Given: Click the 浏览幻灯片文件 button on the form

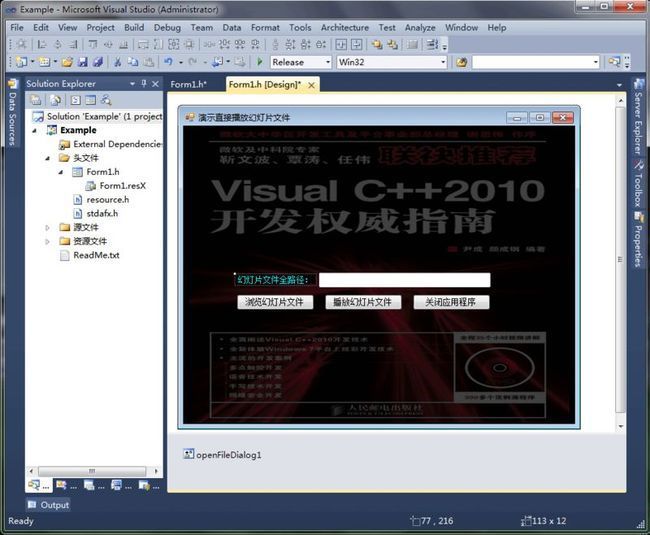Looking at the screenshot, I should (x=275, y=302).
